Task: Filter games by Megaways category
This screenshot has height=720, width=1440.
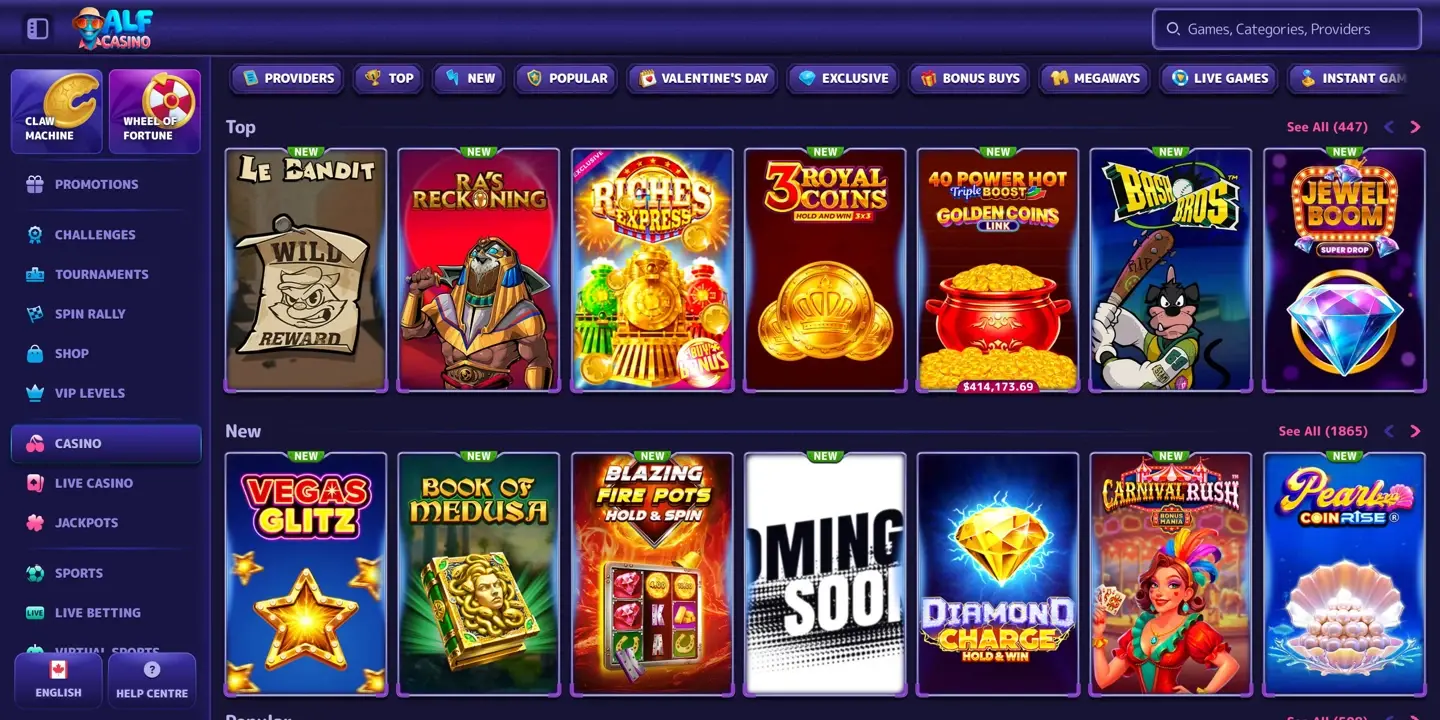Action: point(1095,78)
